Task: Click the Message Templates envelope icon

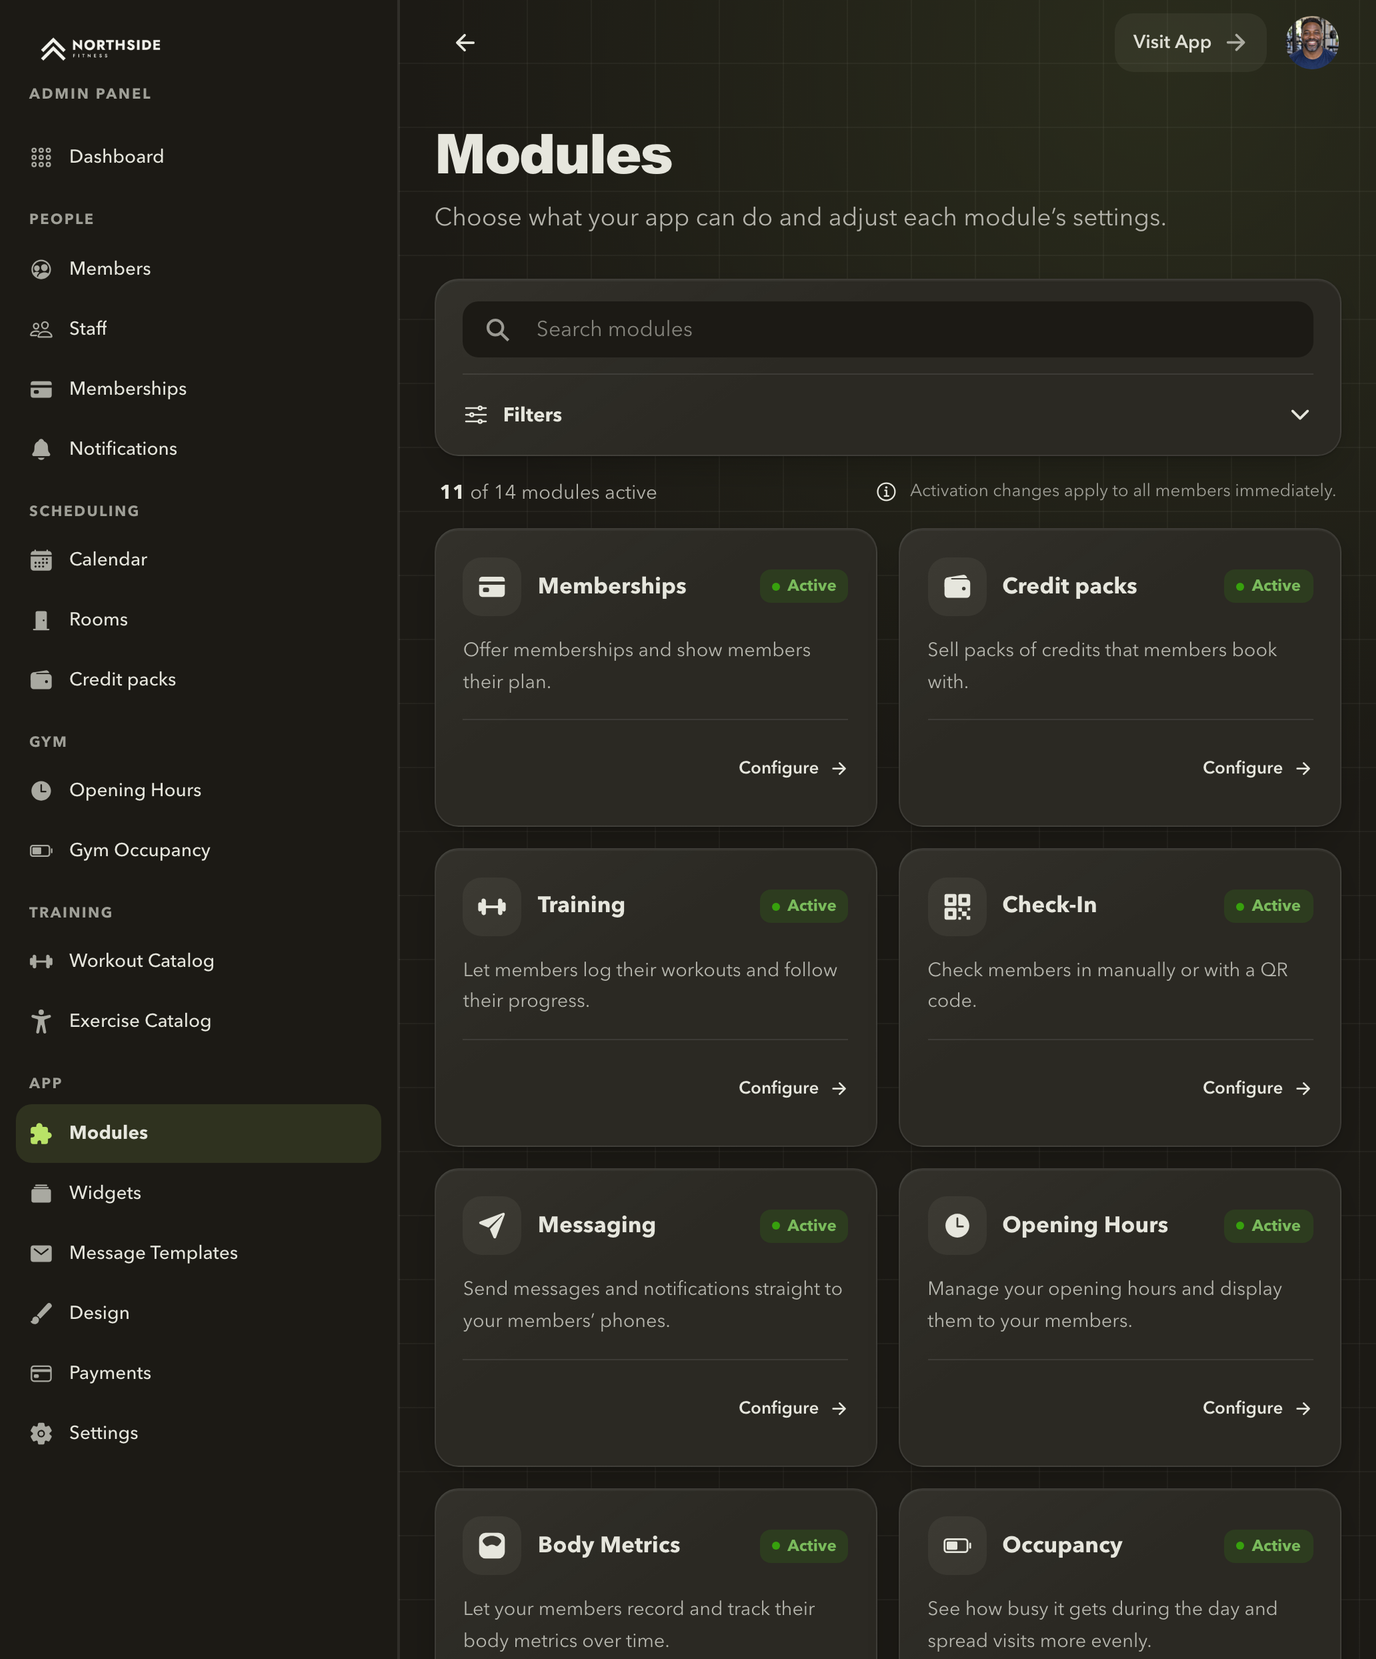Action: coord(41,1253)
